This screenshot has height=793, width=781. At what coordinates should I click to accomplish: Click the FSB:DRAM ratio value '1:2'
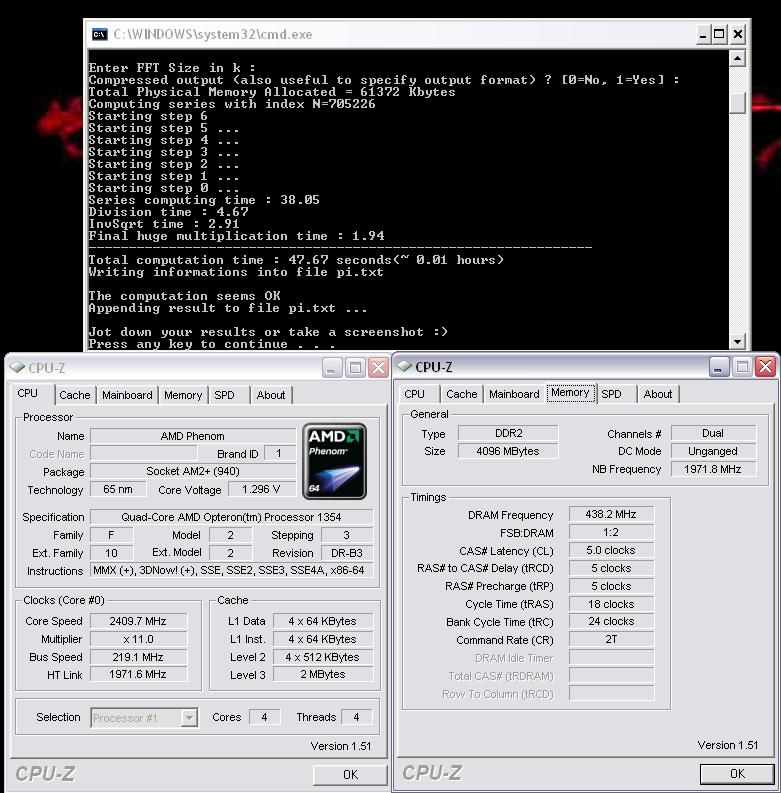(x=611, y=532)
